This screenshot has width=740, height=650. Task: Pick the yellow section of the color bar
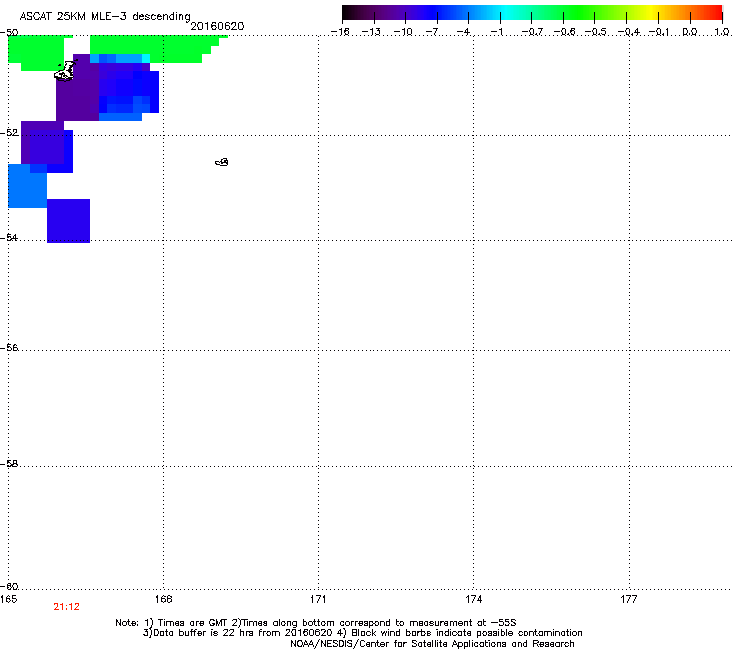click(650, 13)
